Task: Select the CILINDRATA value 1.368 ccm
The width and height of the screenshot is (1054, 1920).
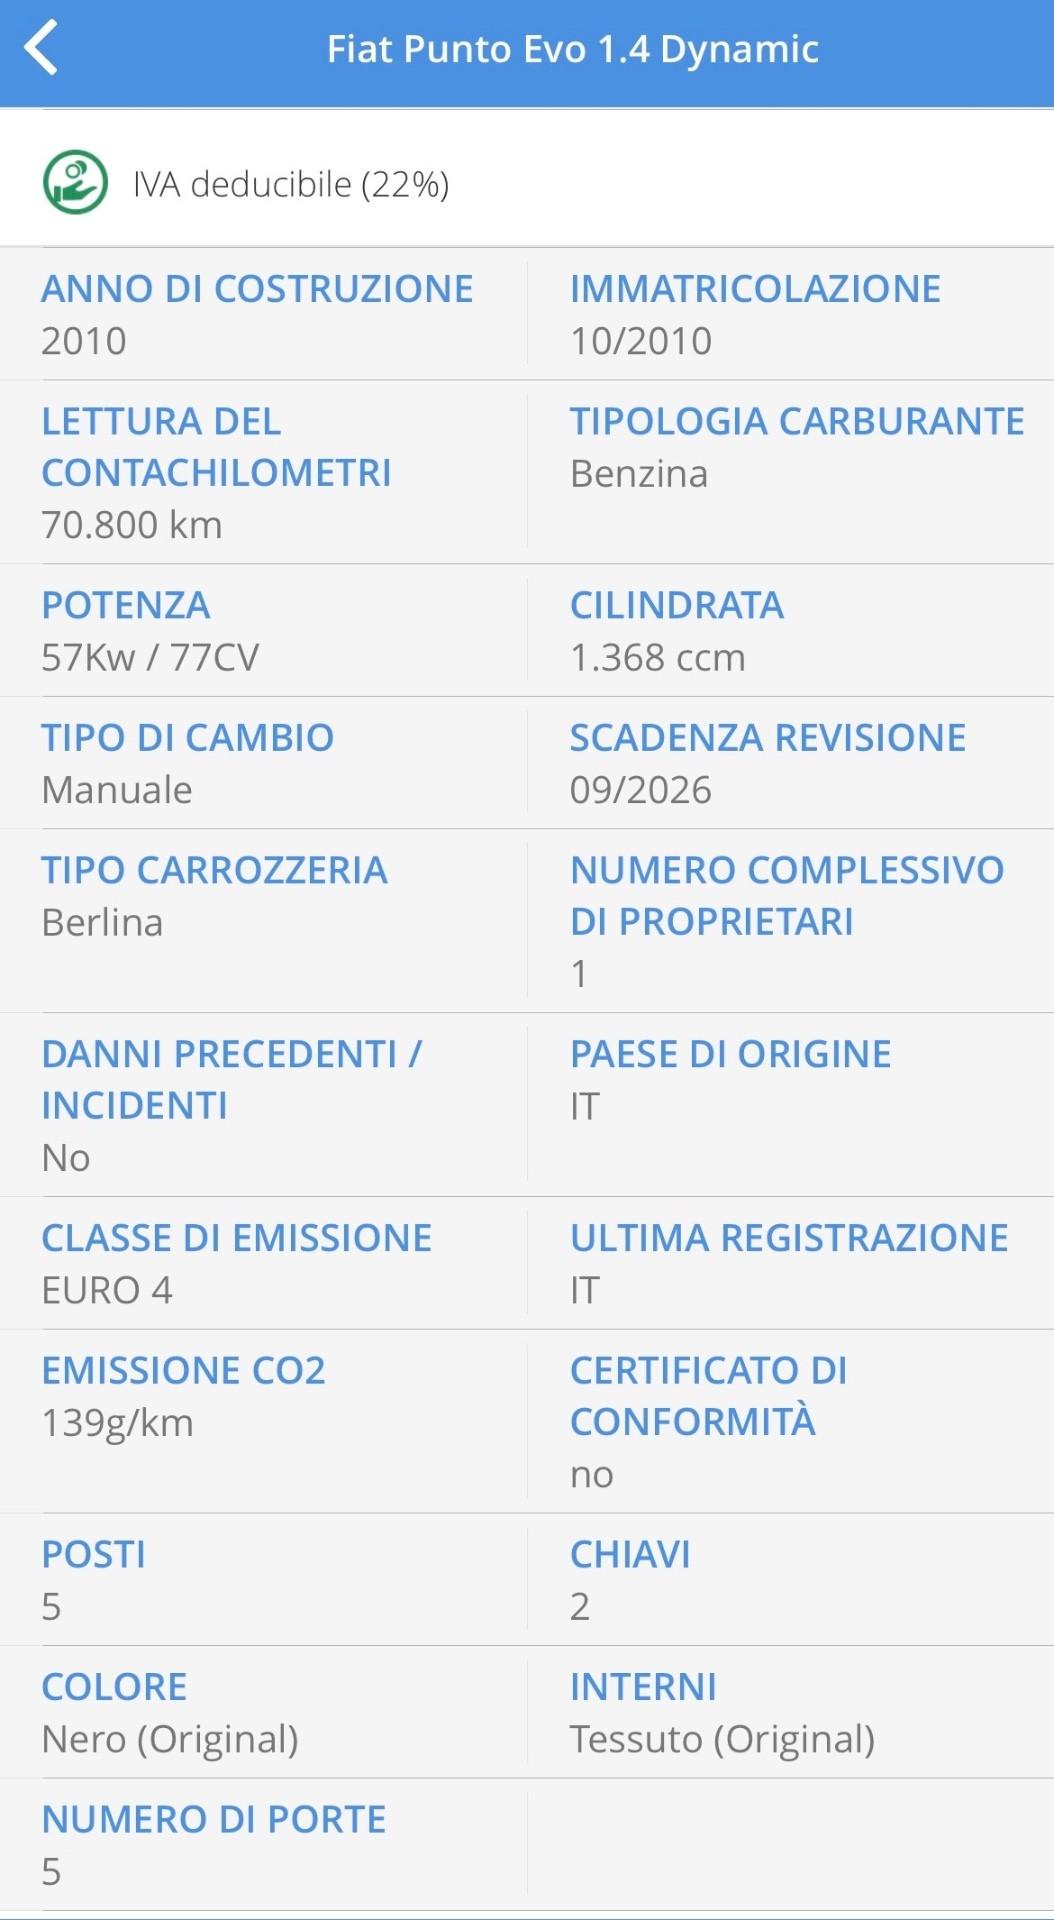Action: click(657, 656)
